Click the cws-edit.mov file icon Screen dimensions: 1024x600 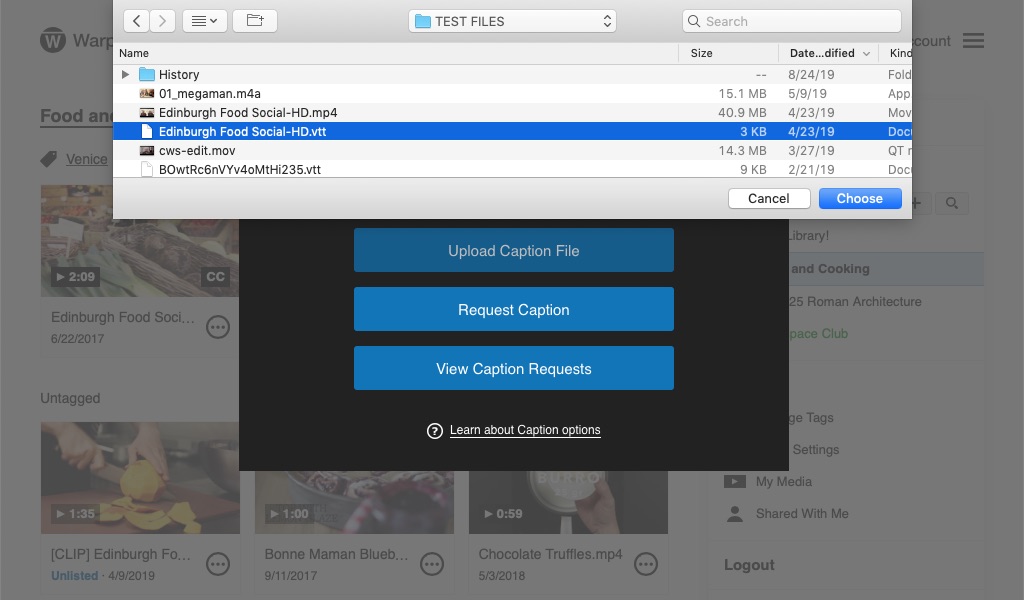click(x=147, y=150)
